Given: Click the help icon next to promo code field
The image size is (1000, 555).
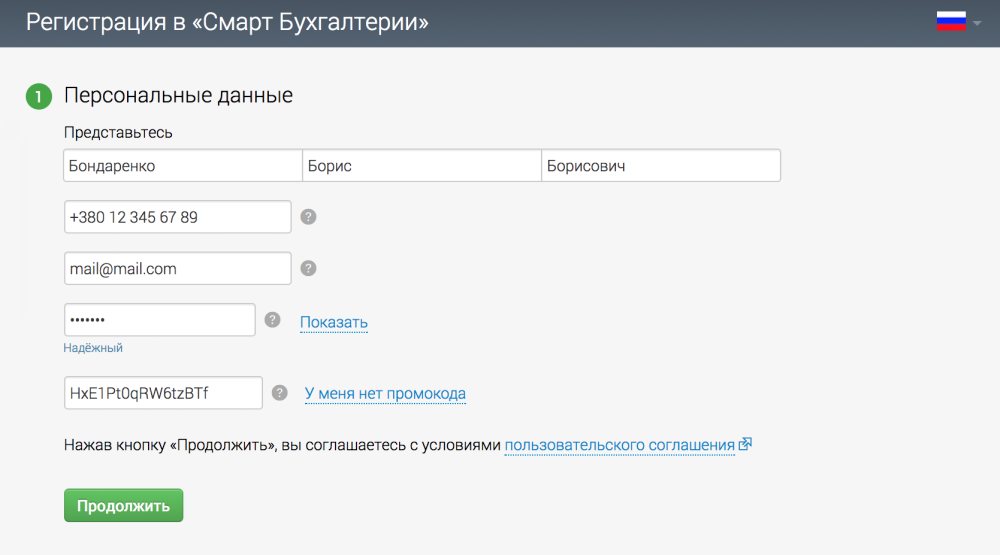Looking at the screenshot, I should click(279, 393).
